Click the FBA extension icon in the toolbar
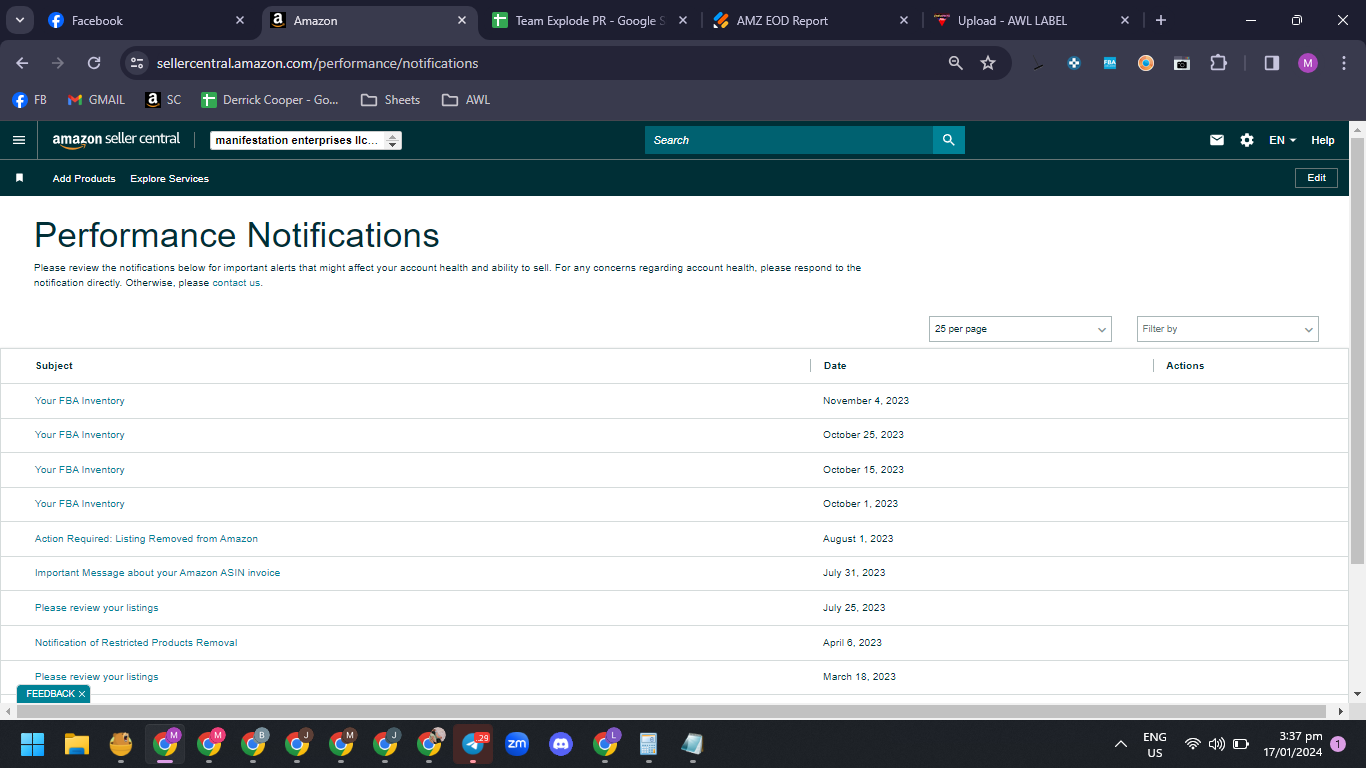 (1110, 63)
